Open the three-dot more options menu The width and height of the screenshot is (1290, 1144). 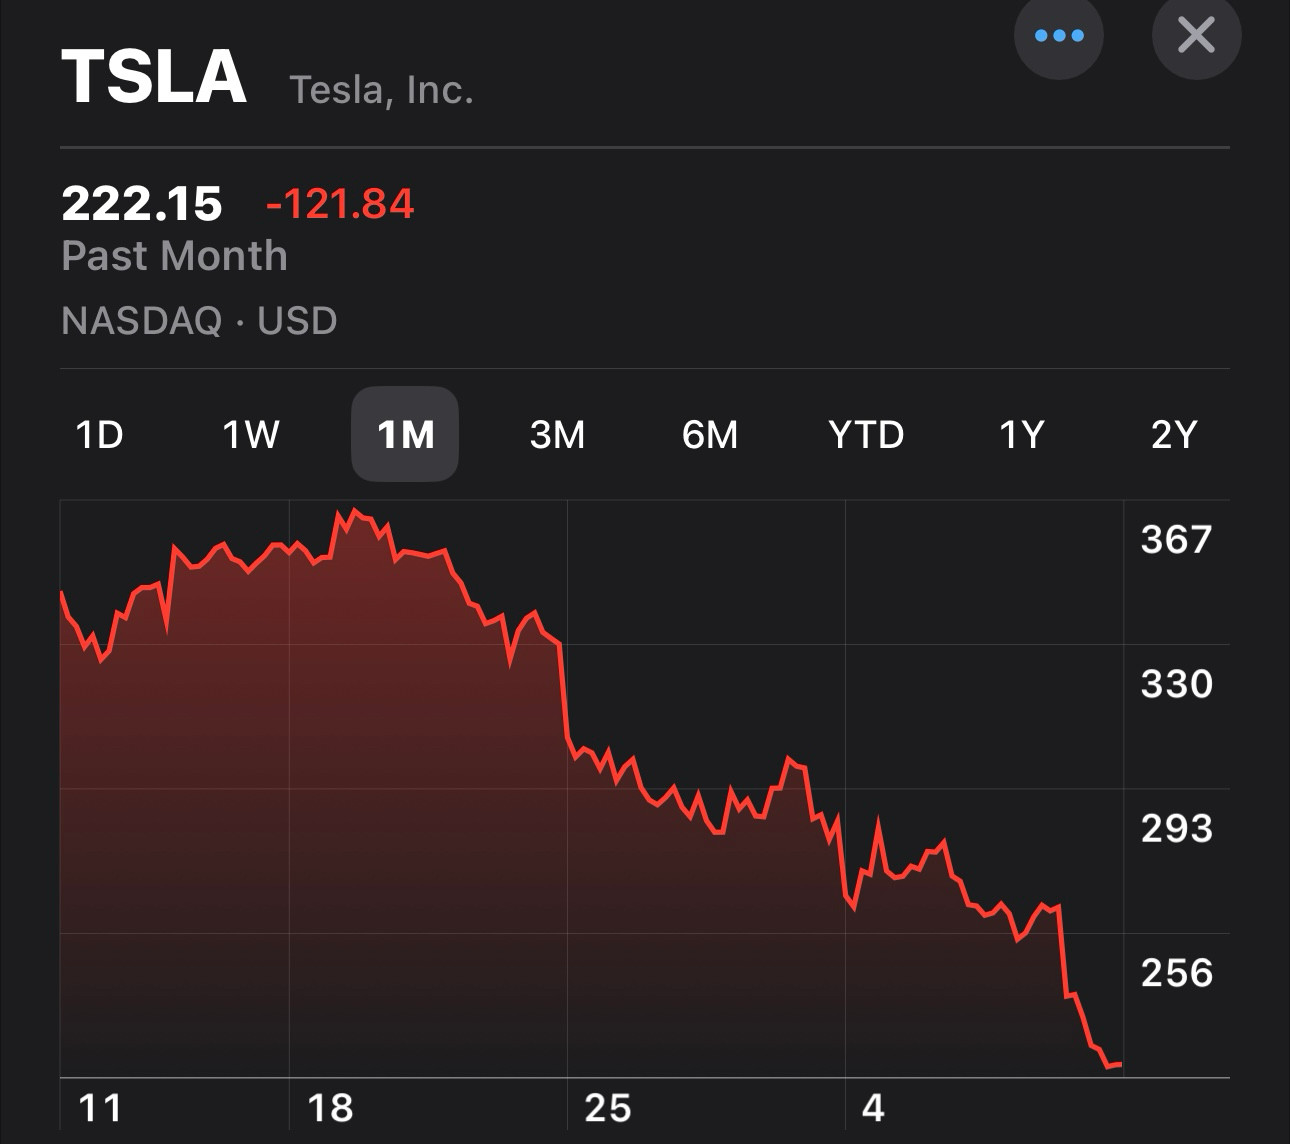pos(1058,36)
